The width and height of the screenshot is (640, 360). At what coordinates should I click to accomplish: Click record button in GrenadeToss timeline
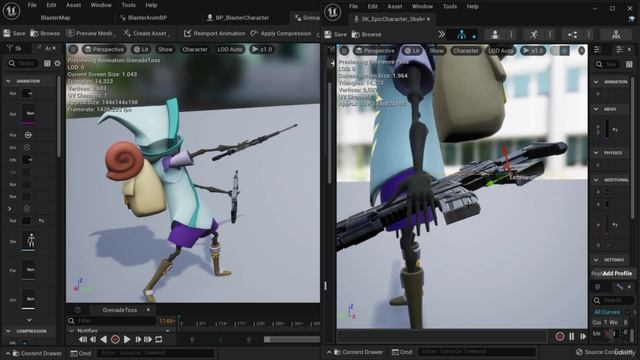coord(115,339)
